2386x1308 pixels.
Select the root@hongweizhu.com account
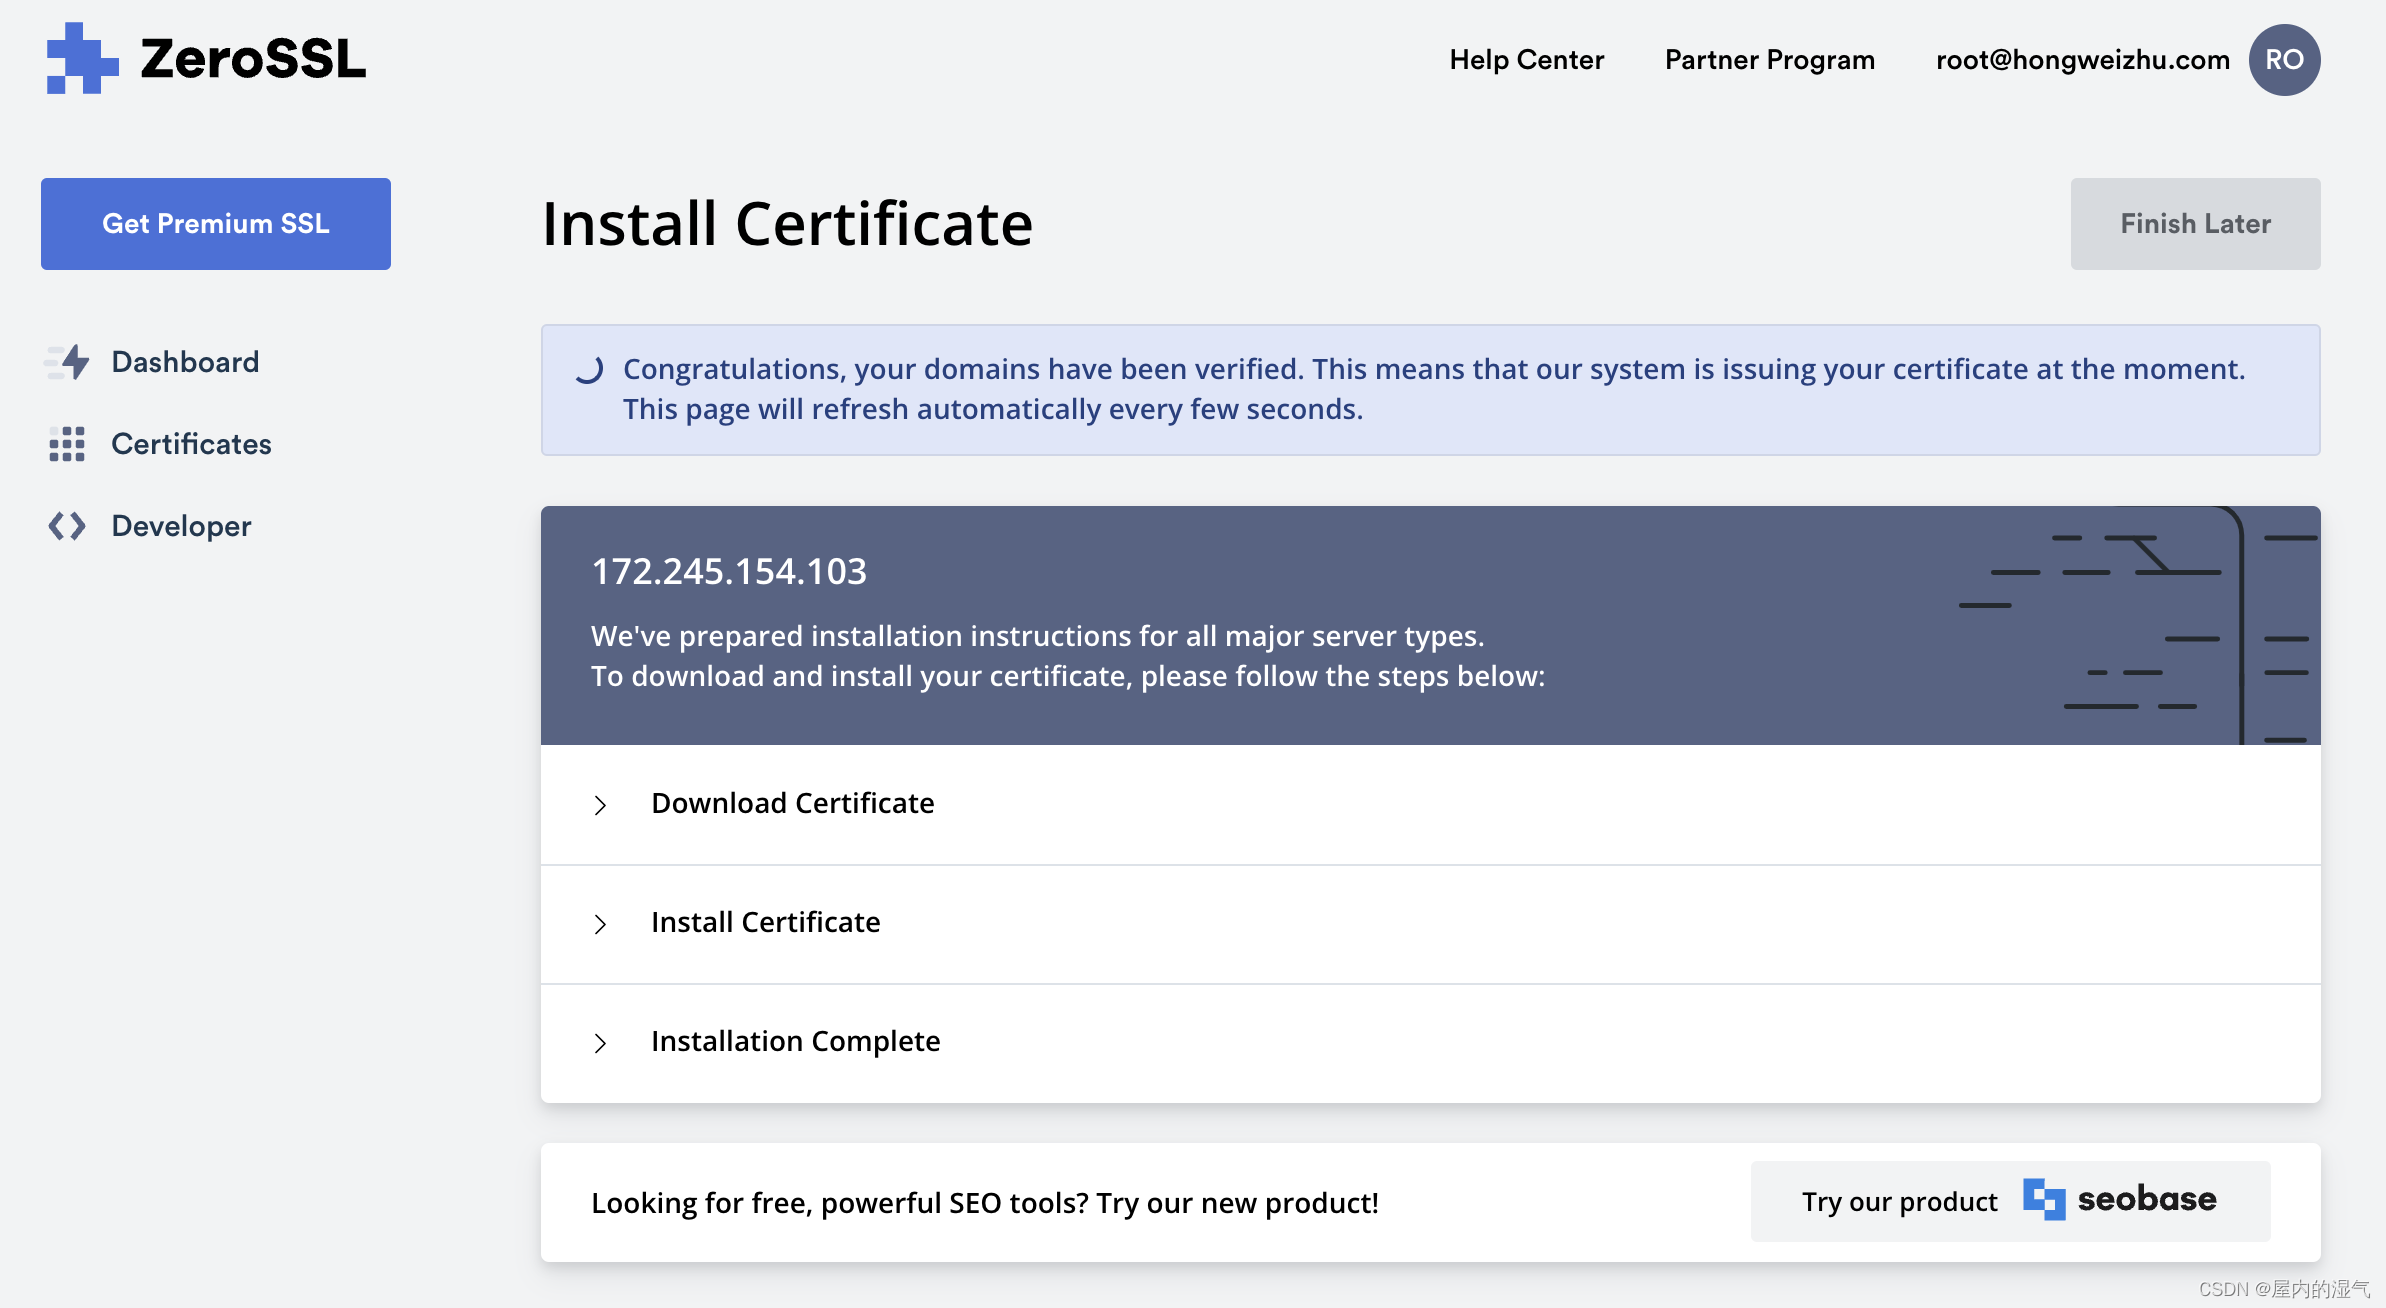(x=2083, y=60)
